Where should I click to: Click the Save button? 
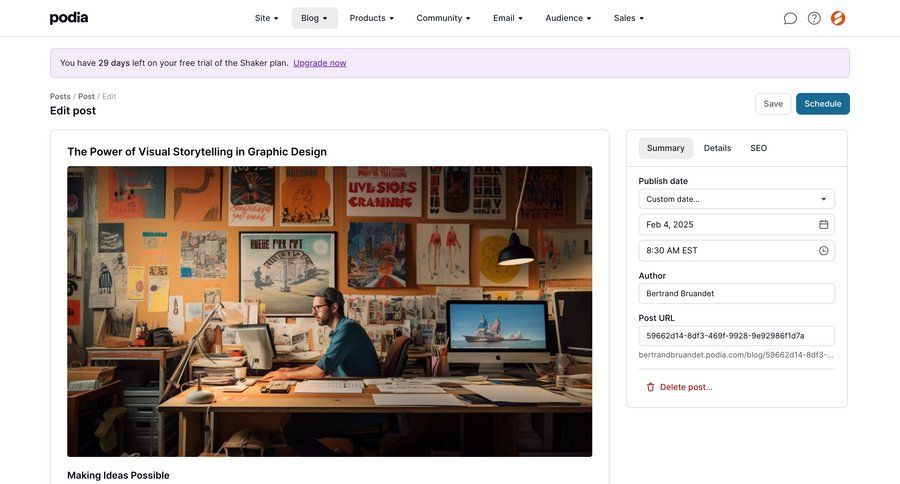(773, 104)
